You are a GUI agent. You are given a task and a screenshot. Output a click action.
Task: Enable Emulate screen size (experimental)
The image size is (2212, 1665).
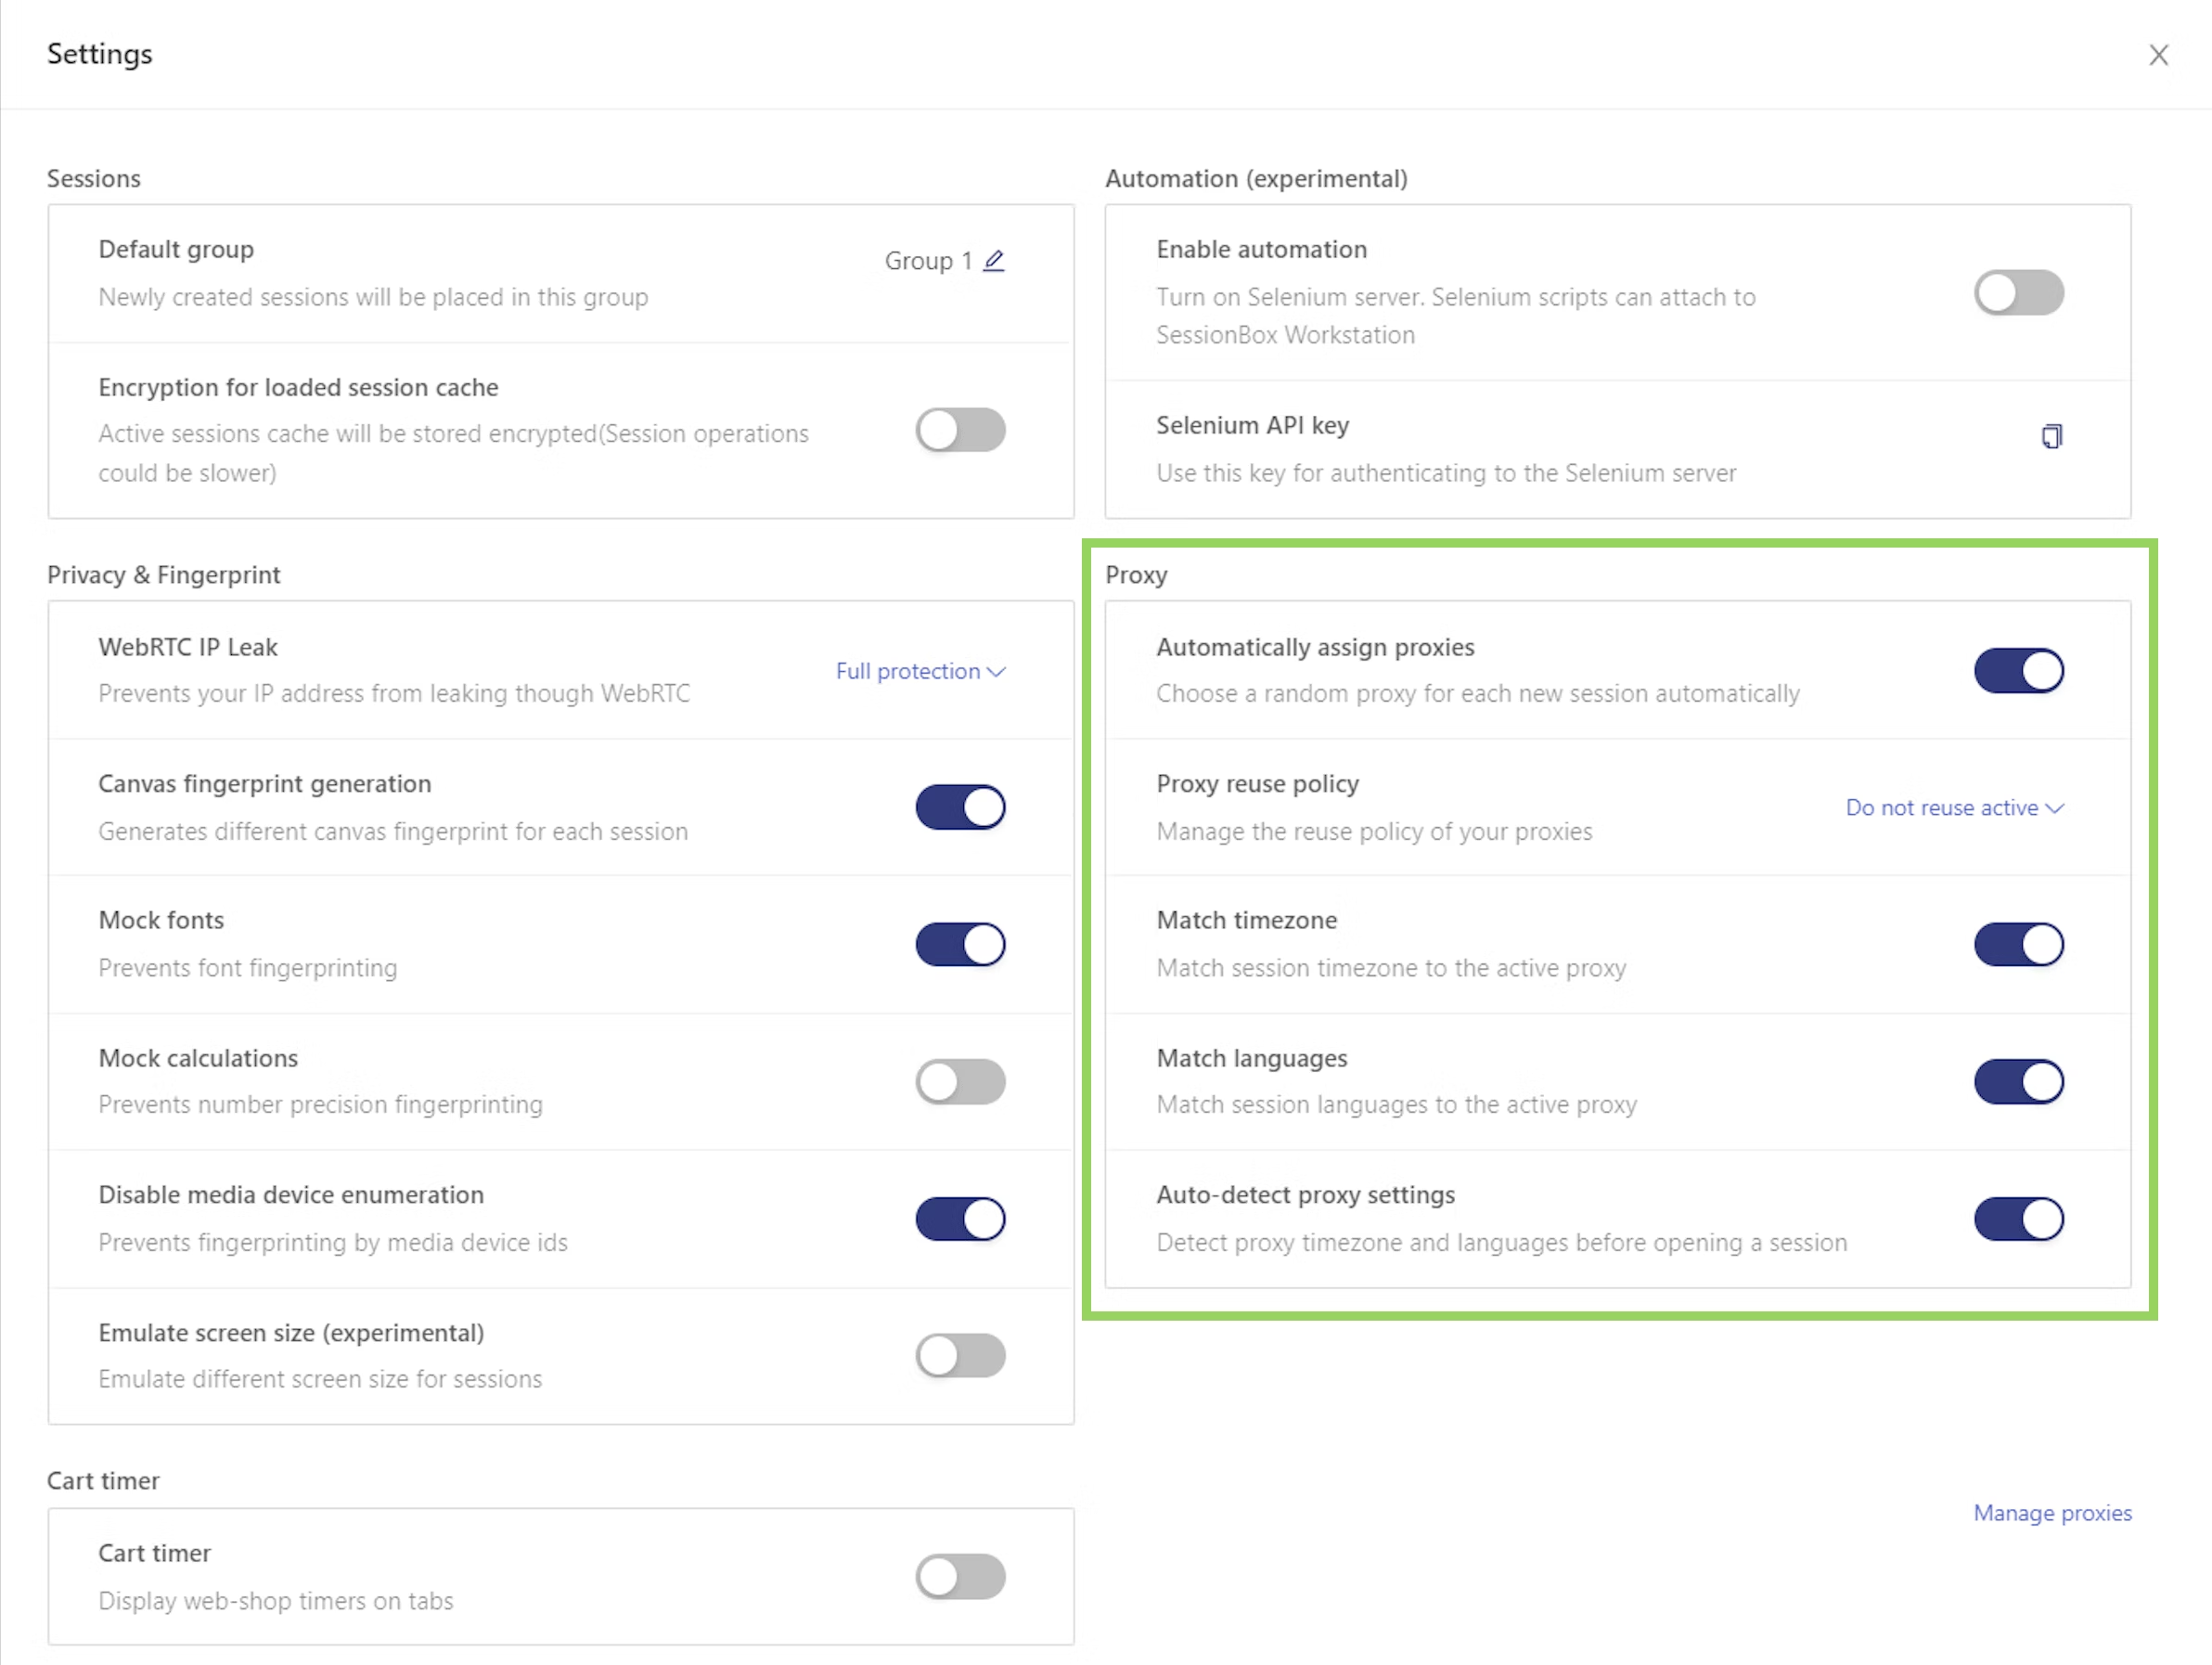[960, 1355]
